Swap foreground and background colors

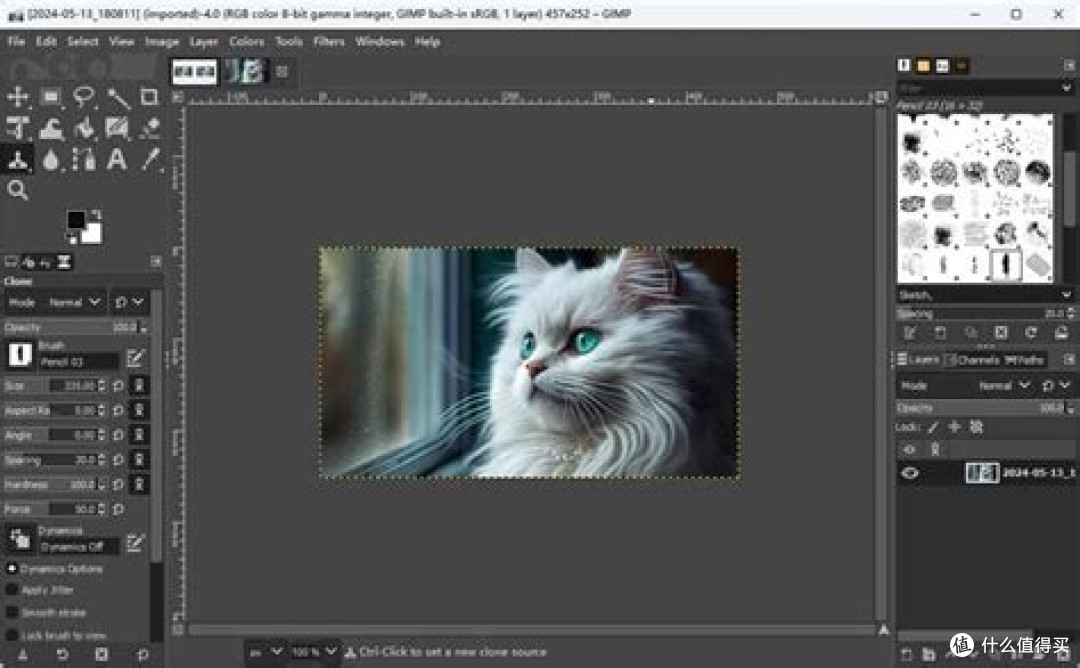tap(96, 214)
